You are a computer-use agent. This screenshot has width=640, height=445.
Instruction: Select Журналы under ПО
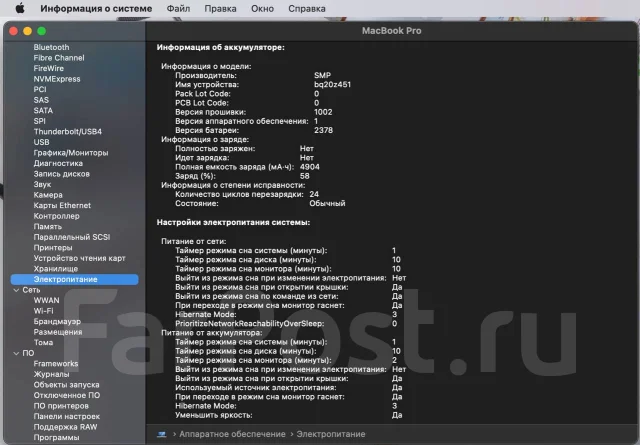pyautogui.click(x=51, y=374)
